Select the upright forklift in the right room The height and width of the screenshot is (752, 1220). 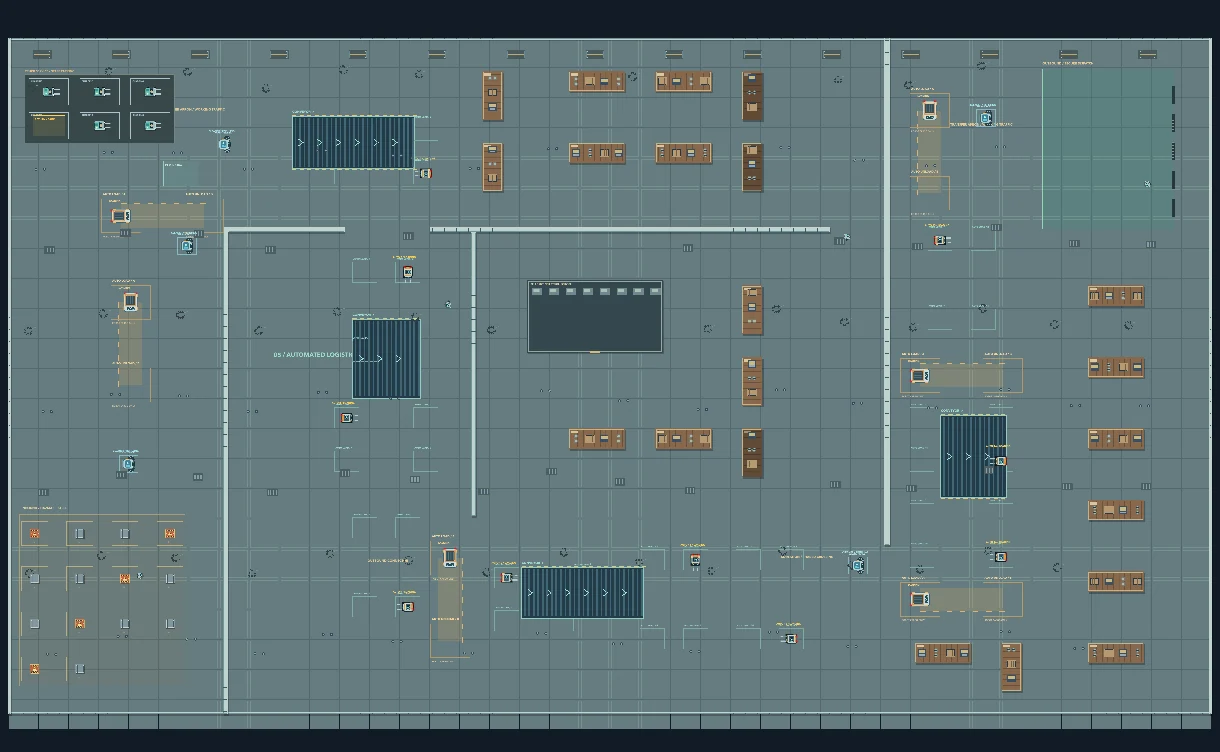click(x=929, y=110)
